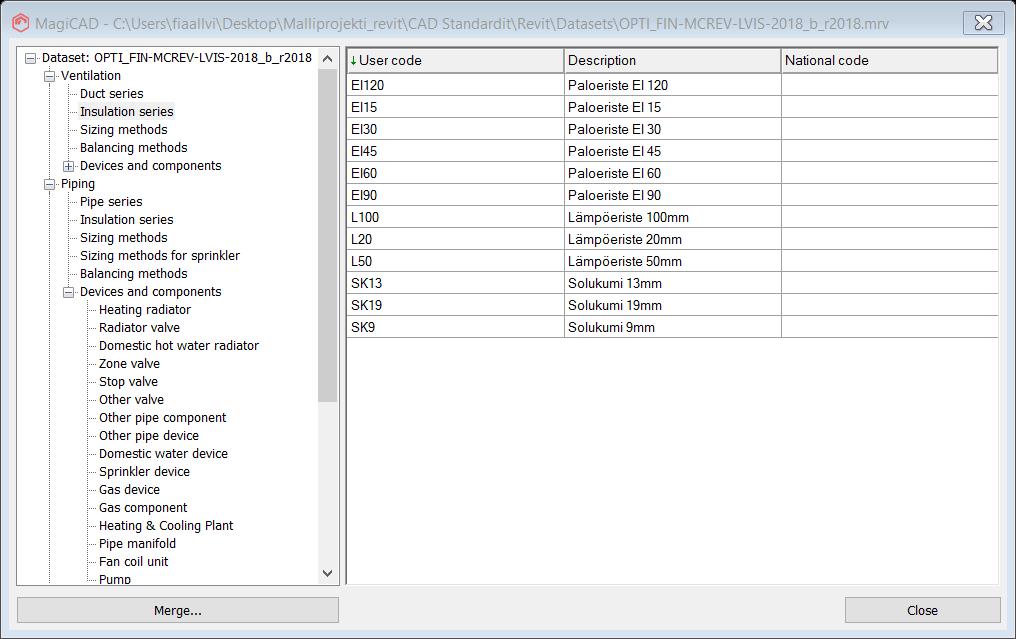Select Heating radiator tree item
1016x639 pixels.
click(144, 310)
